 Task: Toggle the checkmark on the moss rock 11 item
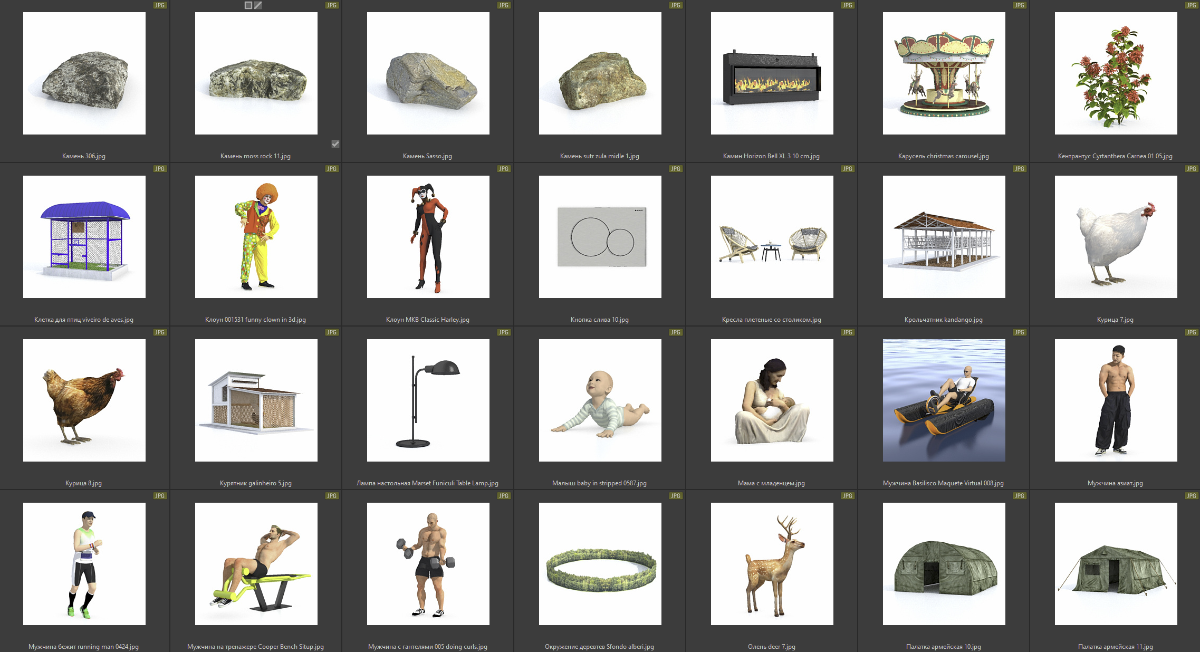(335, 144)
